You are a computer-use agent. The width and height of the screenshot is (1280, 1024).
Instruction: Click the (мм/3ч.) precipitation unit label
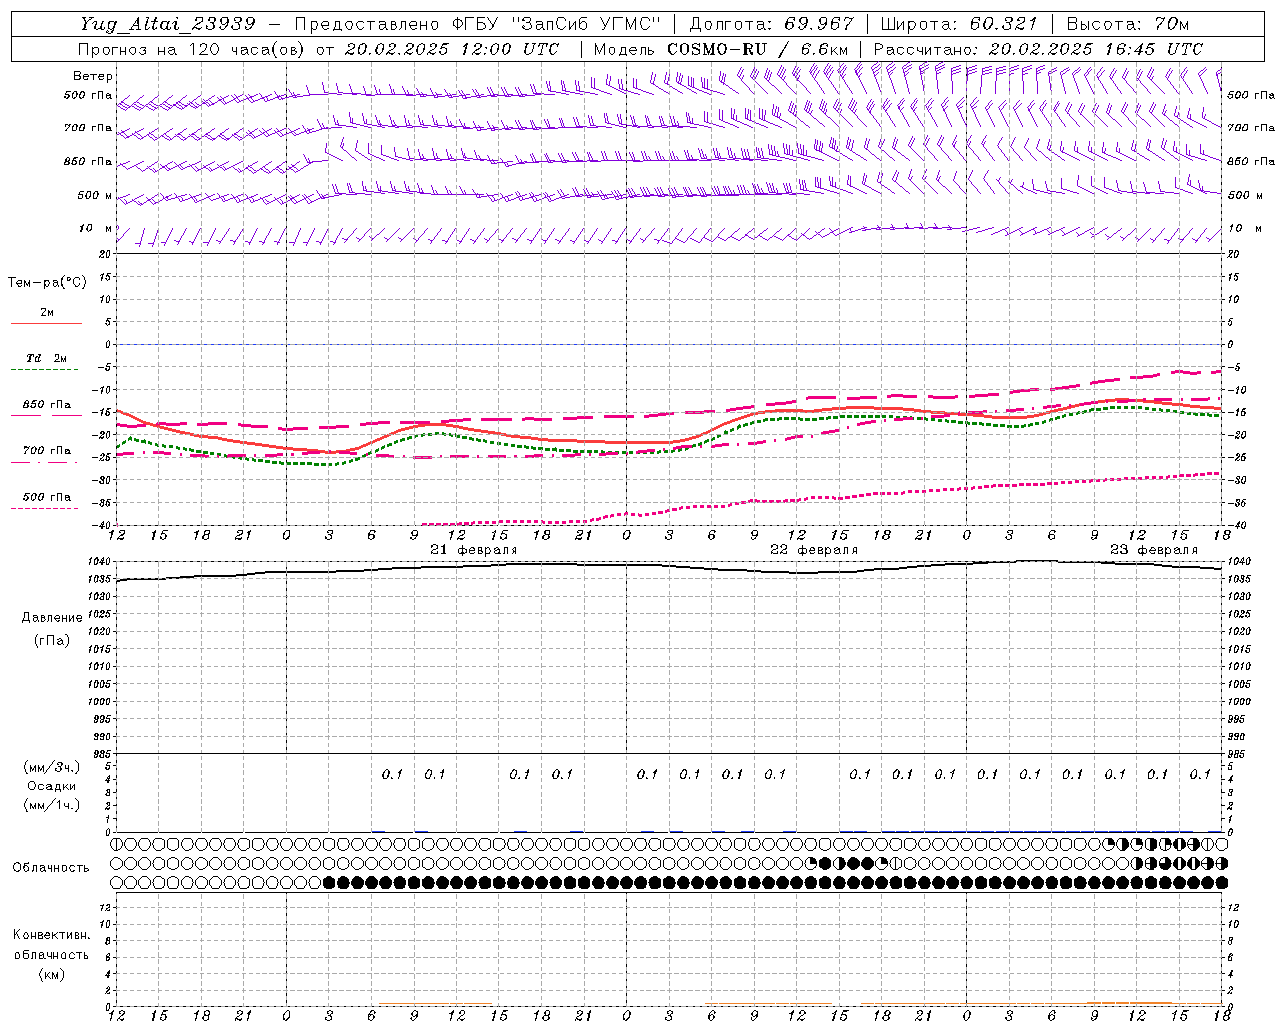[52, 767]
